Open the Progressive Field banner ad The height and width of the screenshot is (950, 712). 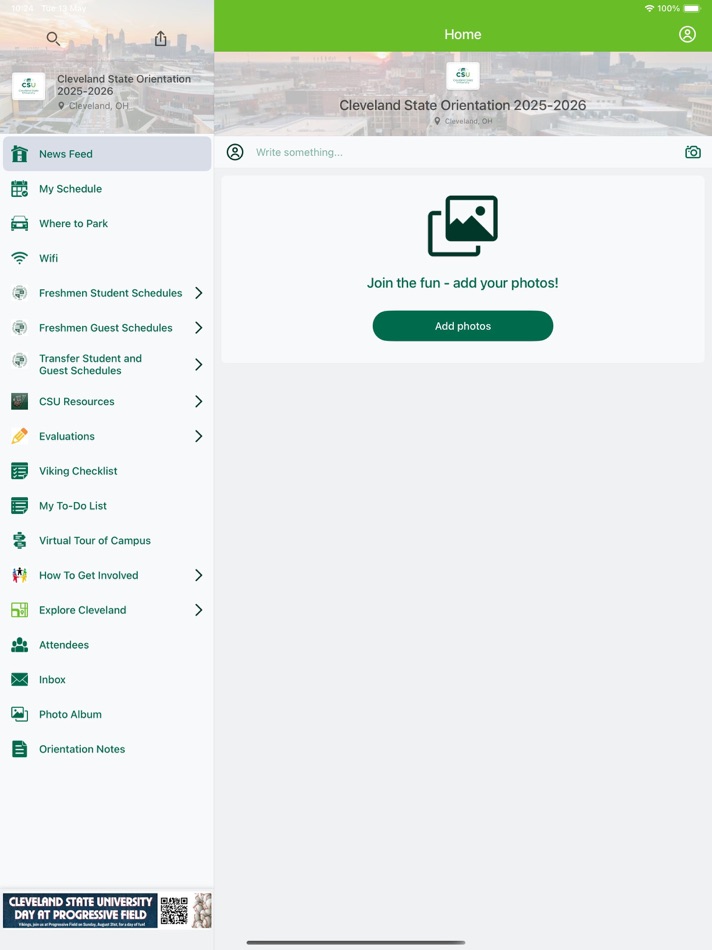[107, 910]
